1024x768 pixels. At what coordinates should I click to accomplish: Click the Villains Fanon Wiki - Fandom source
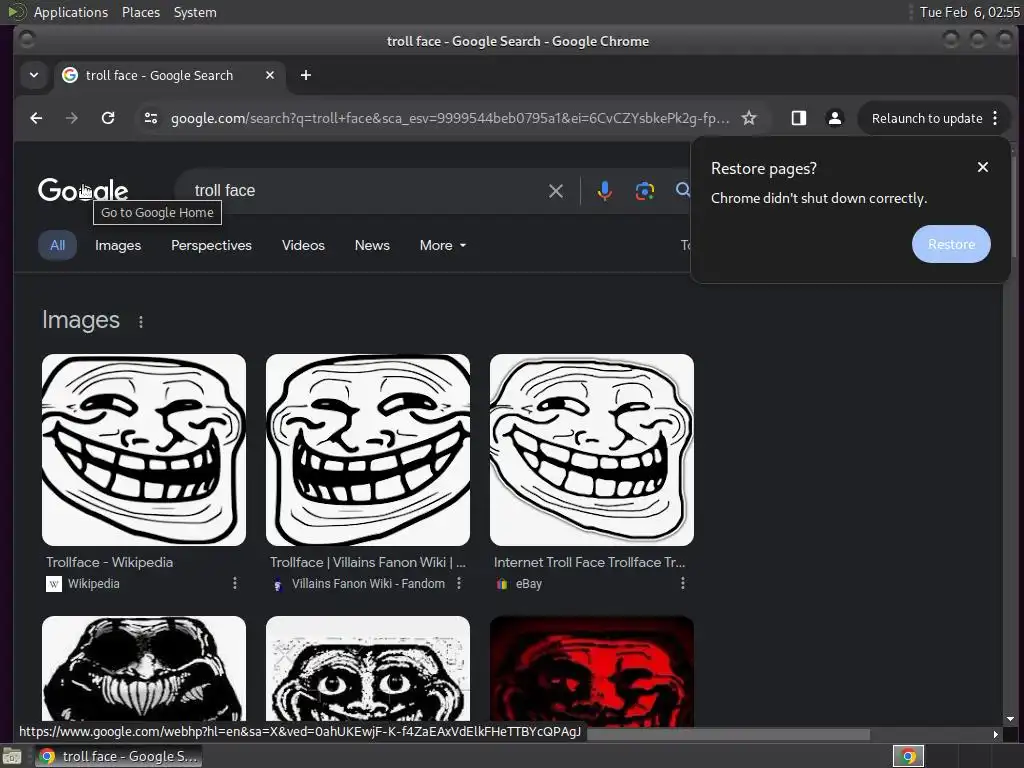tap(368, 584)
